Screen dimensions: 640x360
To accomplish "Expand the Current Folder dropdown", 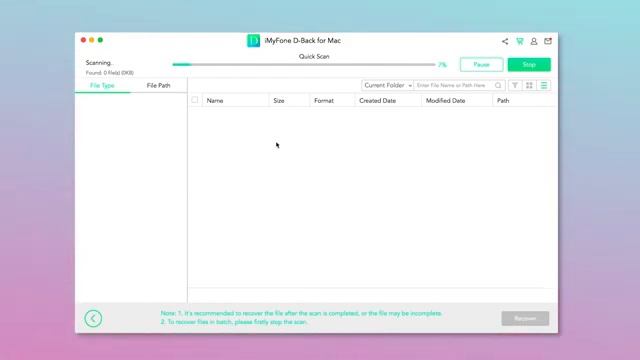I will pyautogui.click(x=387, y=85).
